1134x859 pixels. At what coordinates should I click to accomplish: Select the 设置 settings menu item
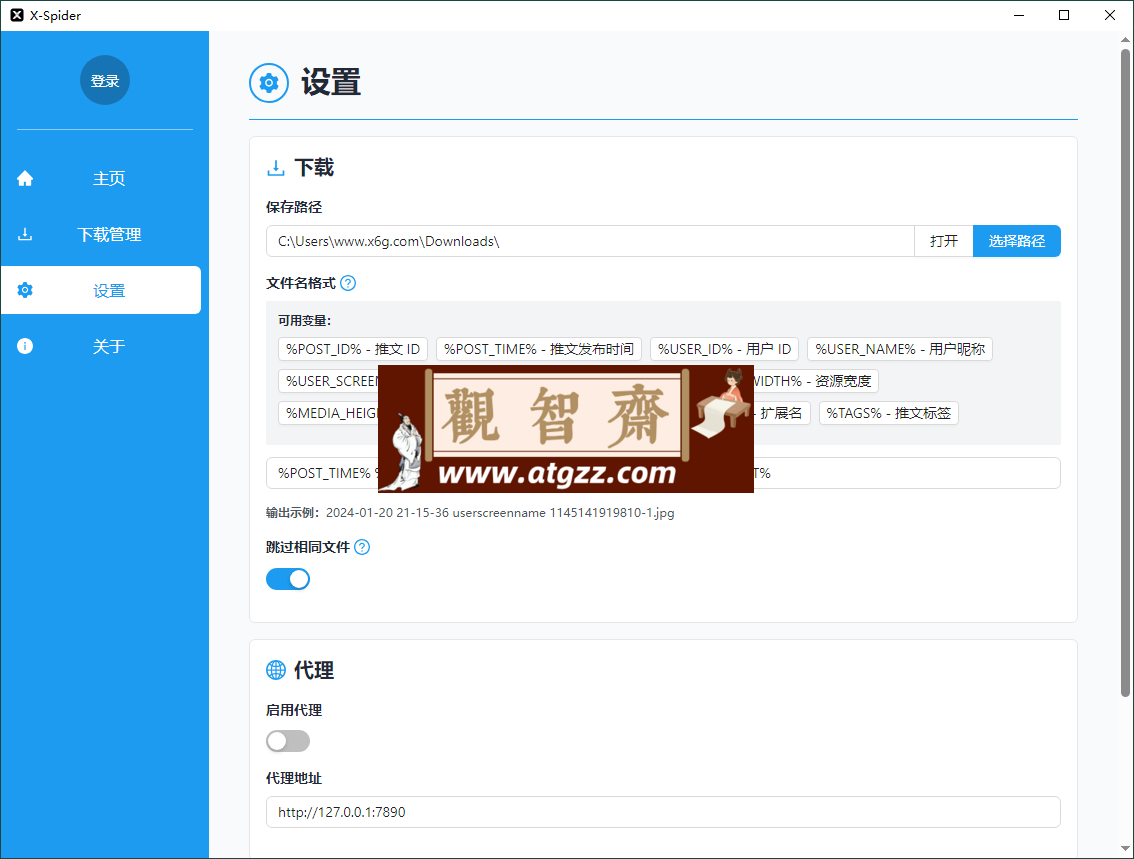tap(101, 290)
